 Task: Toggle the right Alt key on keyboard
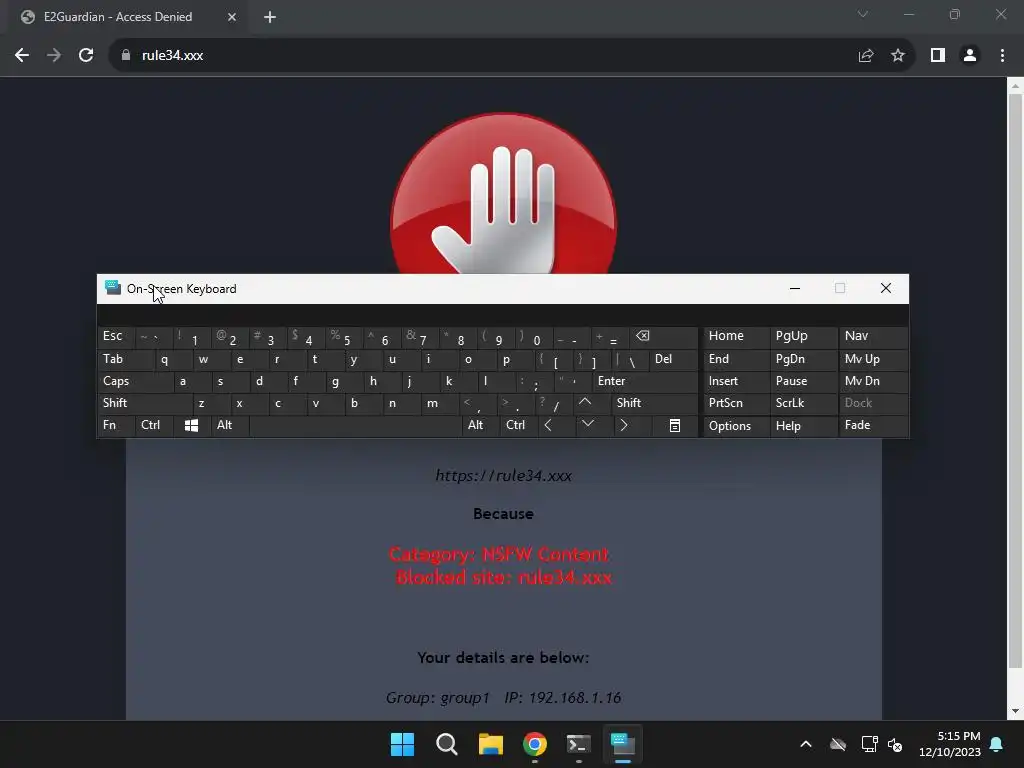pos(481,425)
